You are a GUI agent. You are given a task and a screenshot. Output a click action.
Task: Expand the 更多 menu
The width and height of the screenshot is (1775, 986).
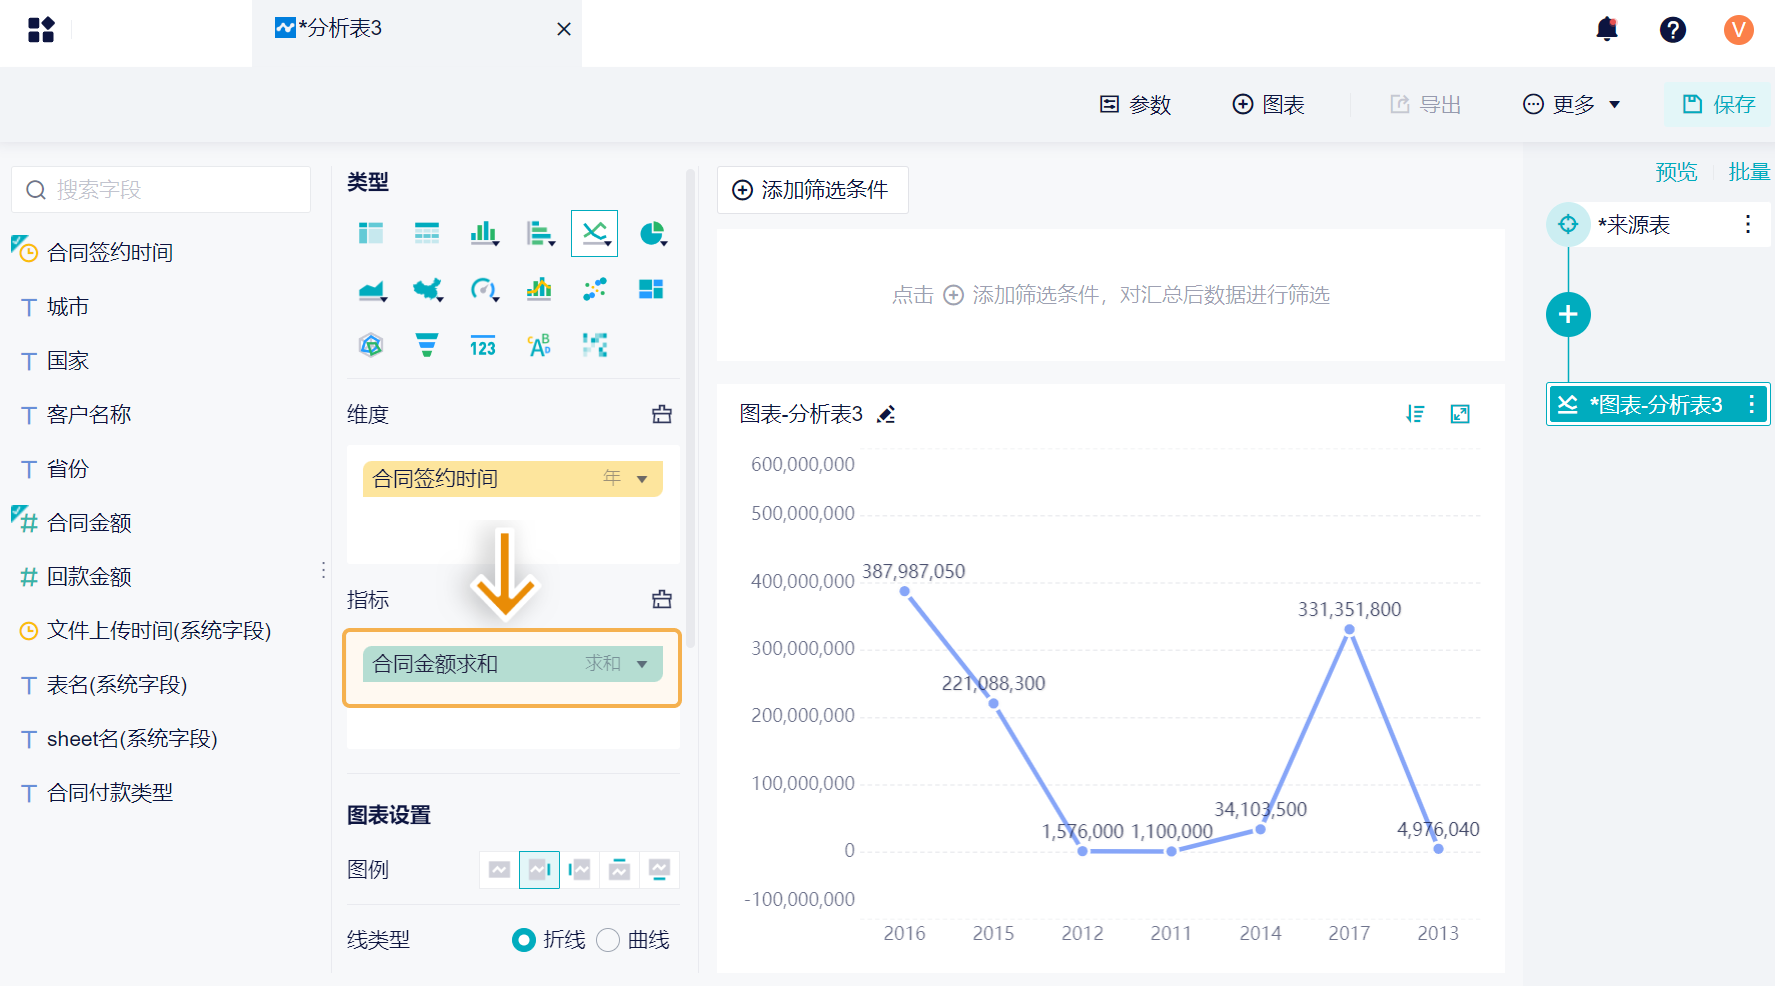pyautogui.click(x=1571, y=105)
